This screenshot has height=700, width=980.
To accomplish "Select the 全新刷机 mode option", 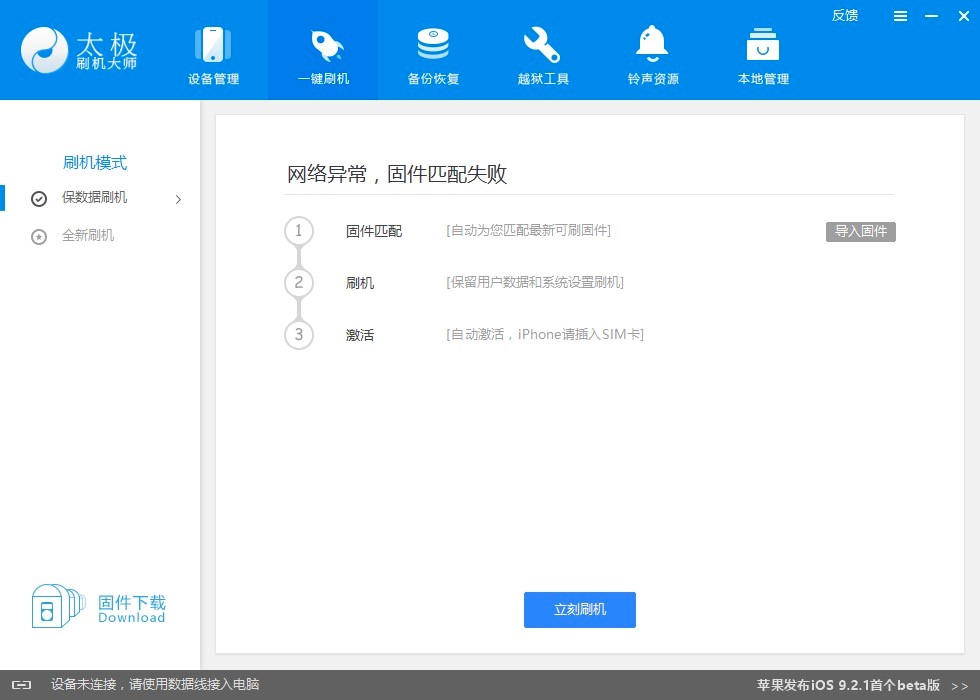I will tap(88, 236).
